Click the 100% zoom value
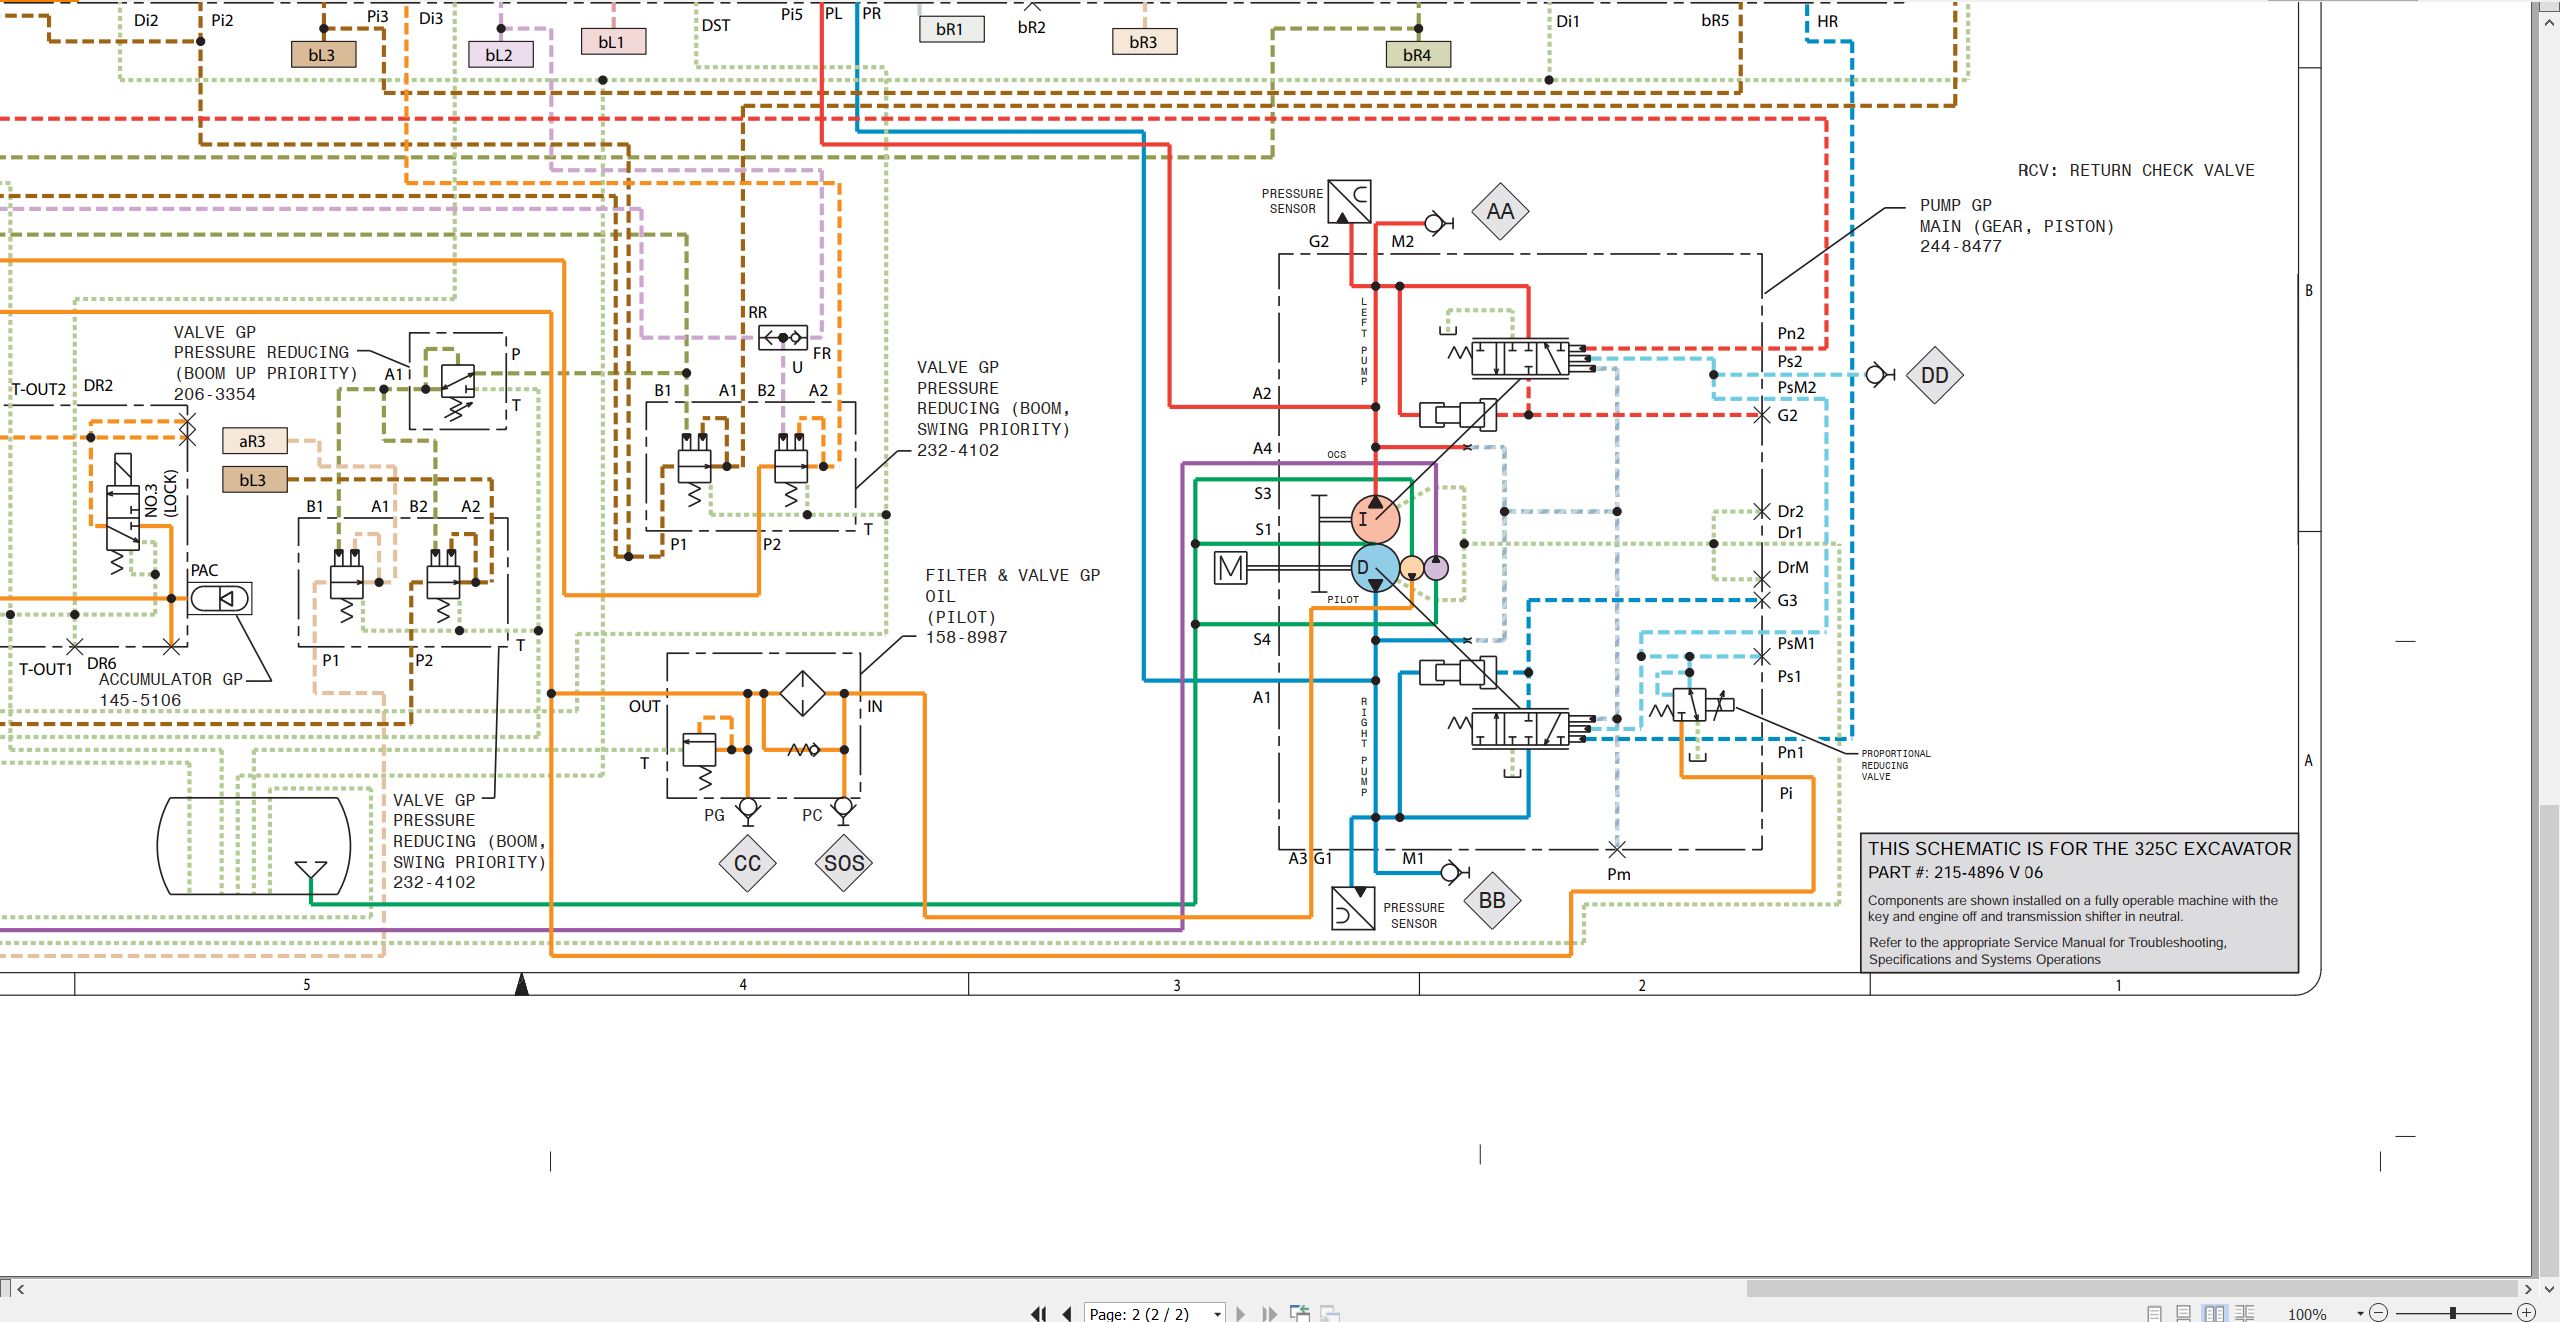The width and height of the screenshot is (2560, 1322). click(2307, 1314)
